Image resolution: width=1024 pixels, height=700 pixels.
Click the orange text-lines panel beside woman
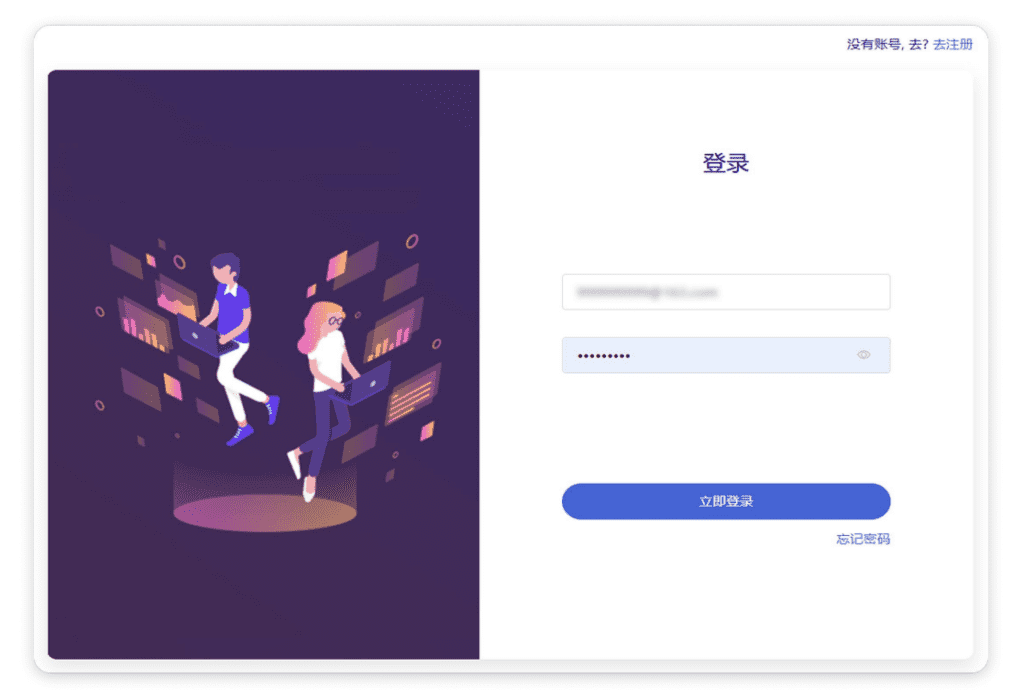click(413, 396)
